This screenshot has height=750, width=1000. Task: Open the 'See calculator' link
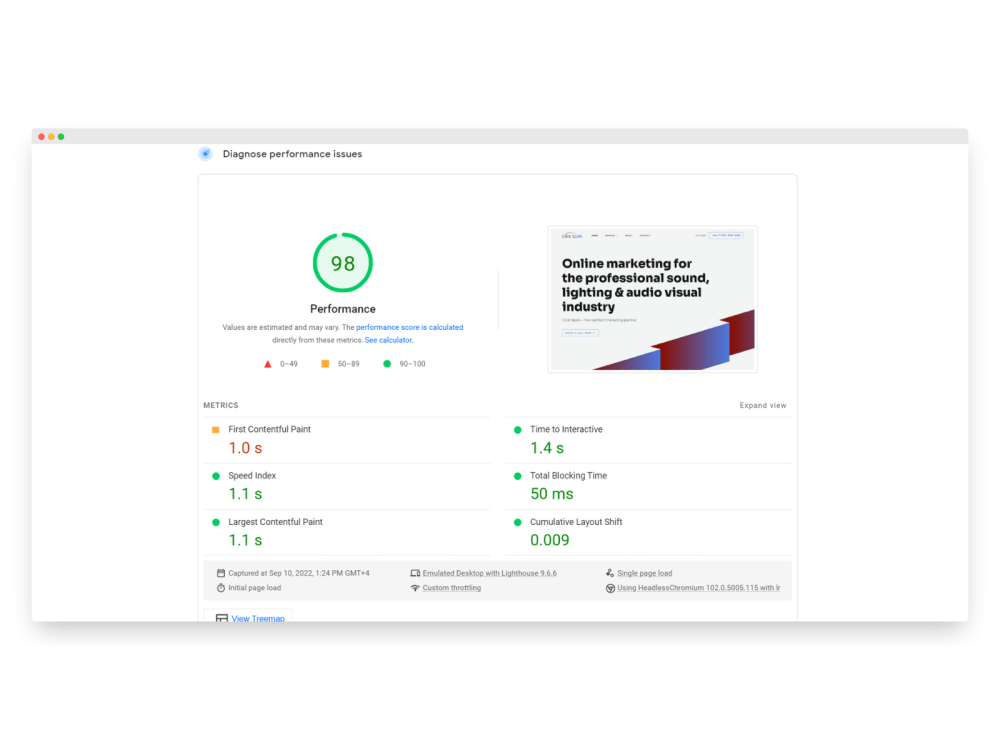tap(388, 340)
